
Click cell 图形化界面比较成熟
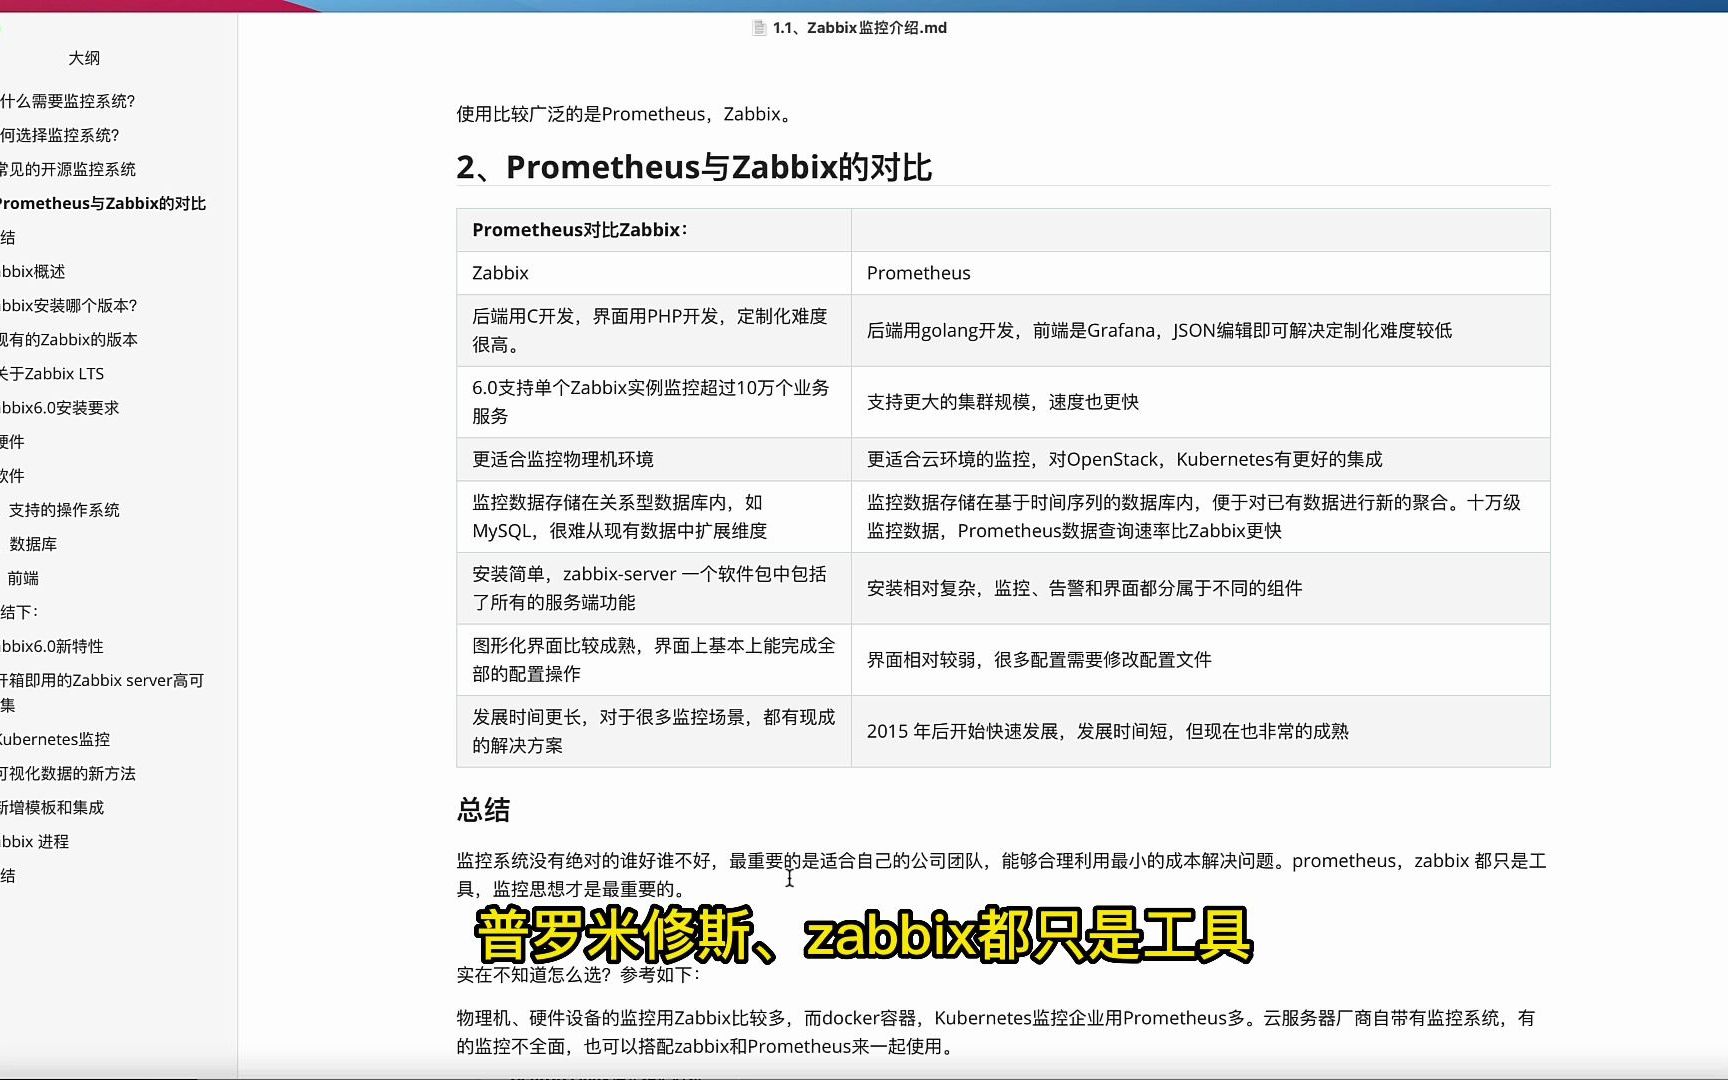click(x=653, y=660)
